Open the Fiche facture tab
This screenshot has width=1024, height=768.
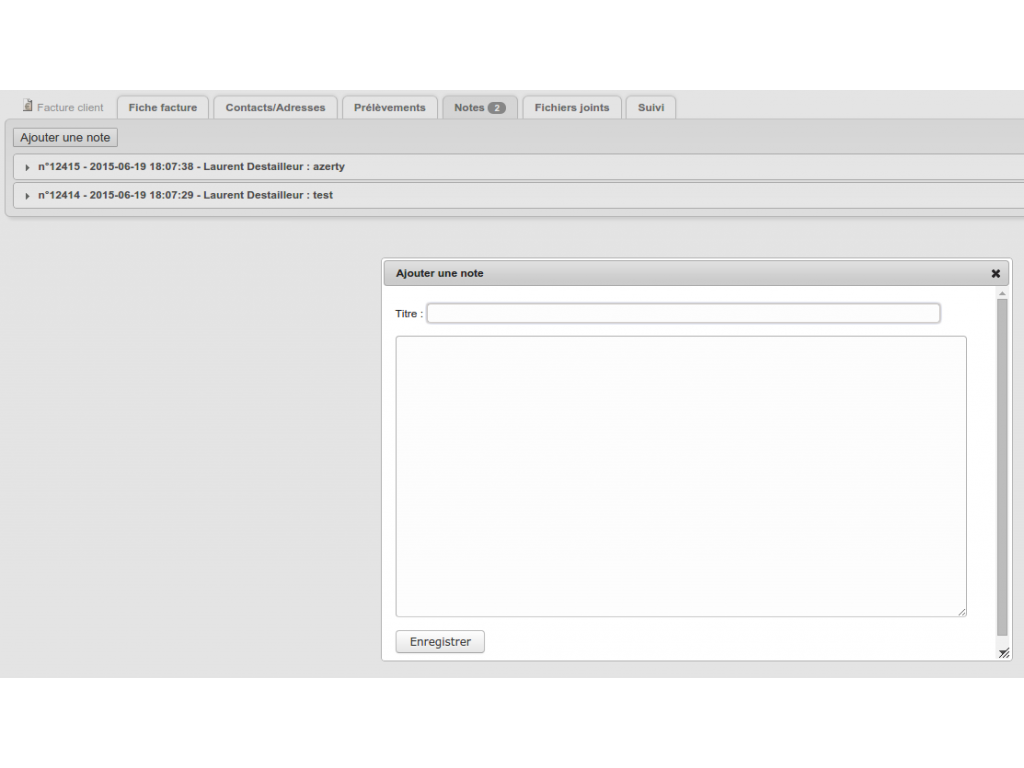[163, 108]
